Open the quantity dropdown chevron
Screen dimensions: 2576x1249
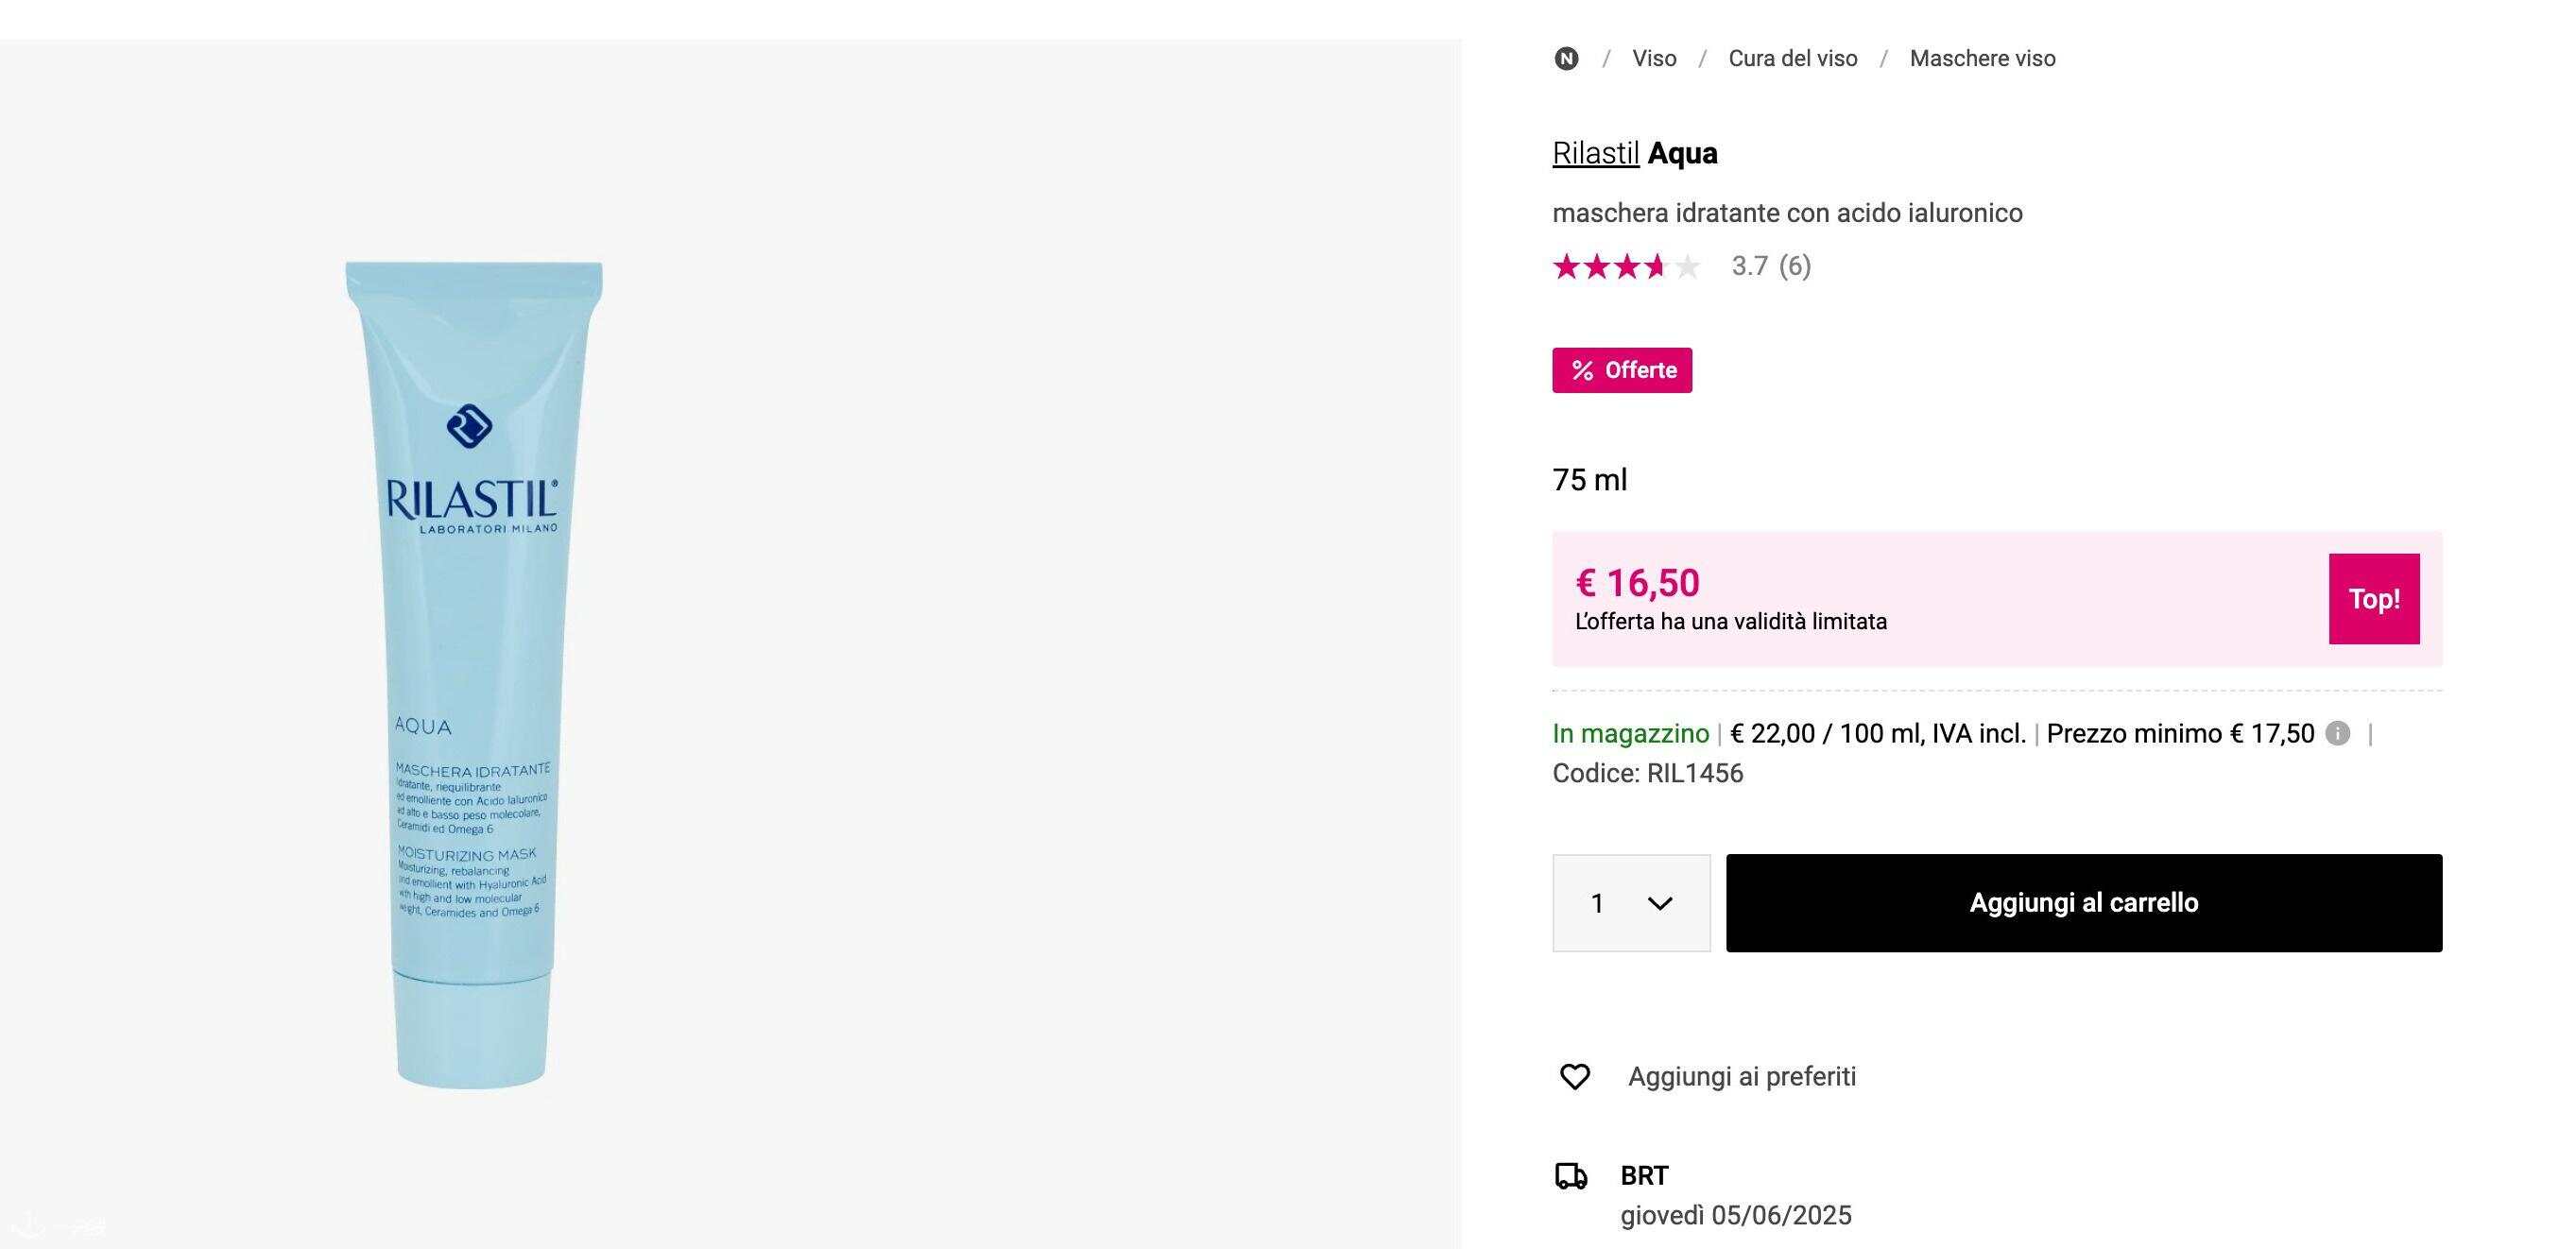(1660, 904)
